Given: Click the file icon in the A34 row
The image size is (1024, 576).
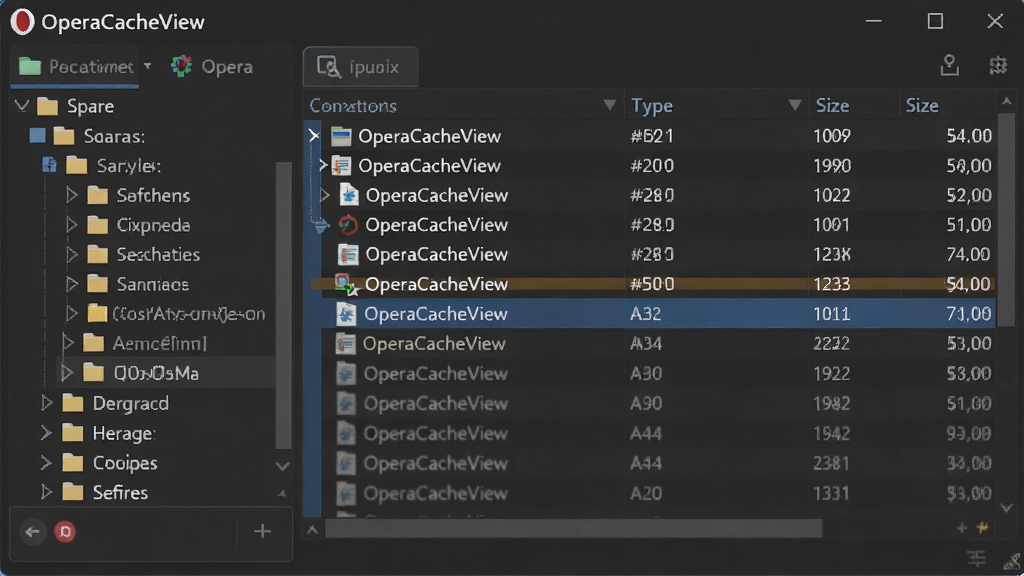Looking at the screenshot, I should [x=345, y=344].
